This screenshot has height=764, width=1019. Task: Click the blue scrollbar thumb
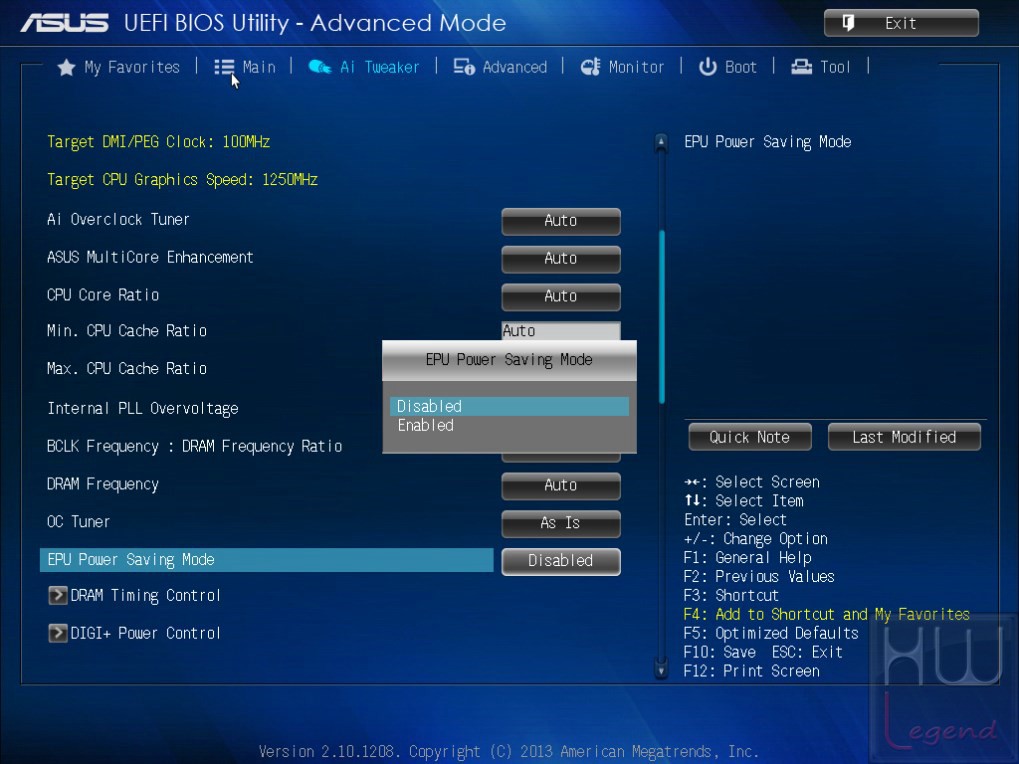coord(662,316)
